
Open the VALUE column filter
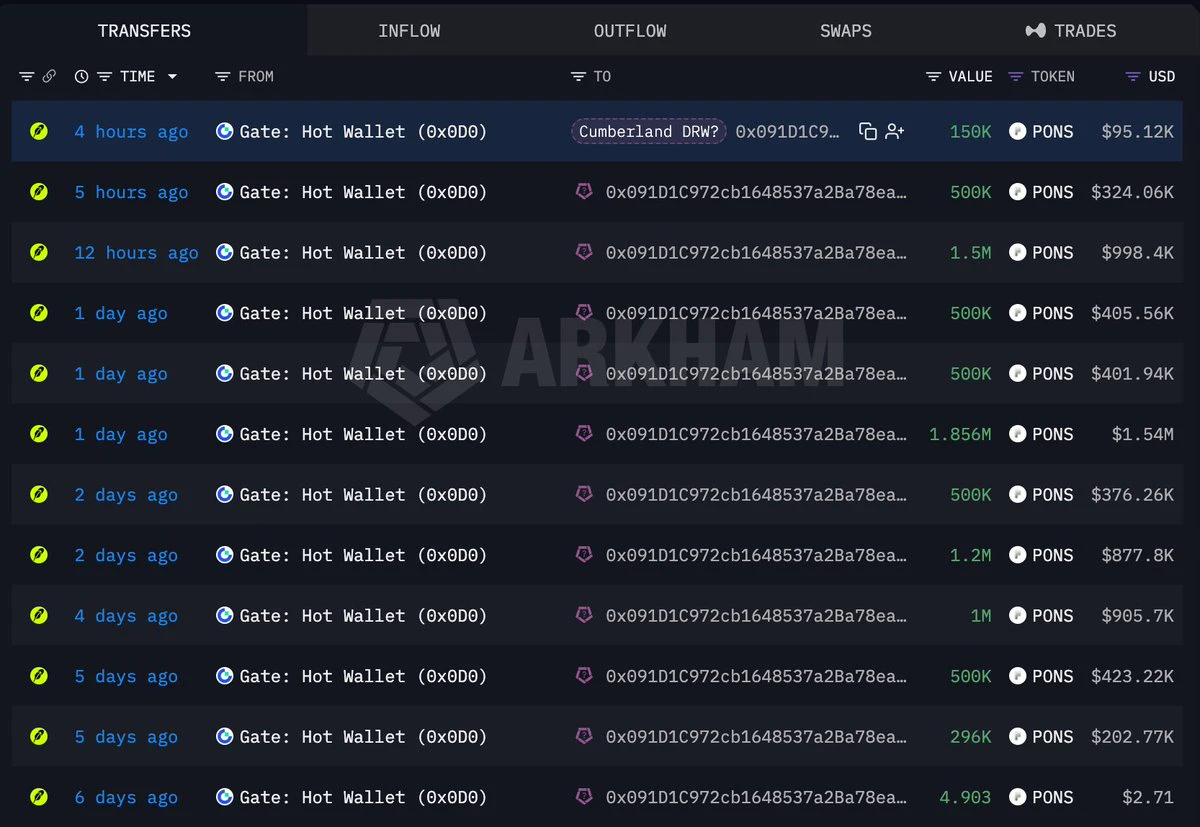(933, 77)
